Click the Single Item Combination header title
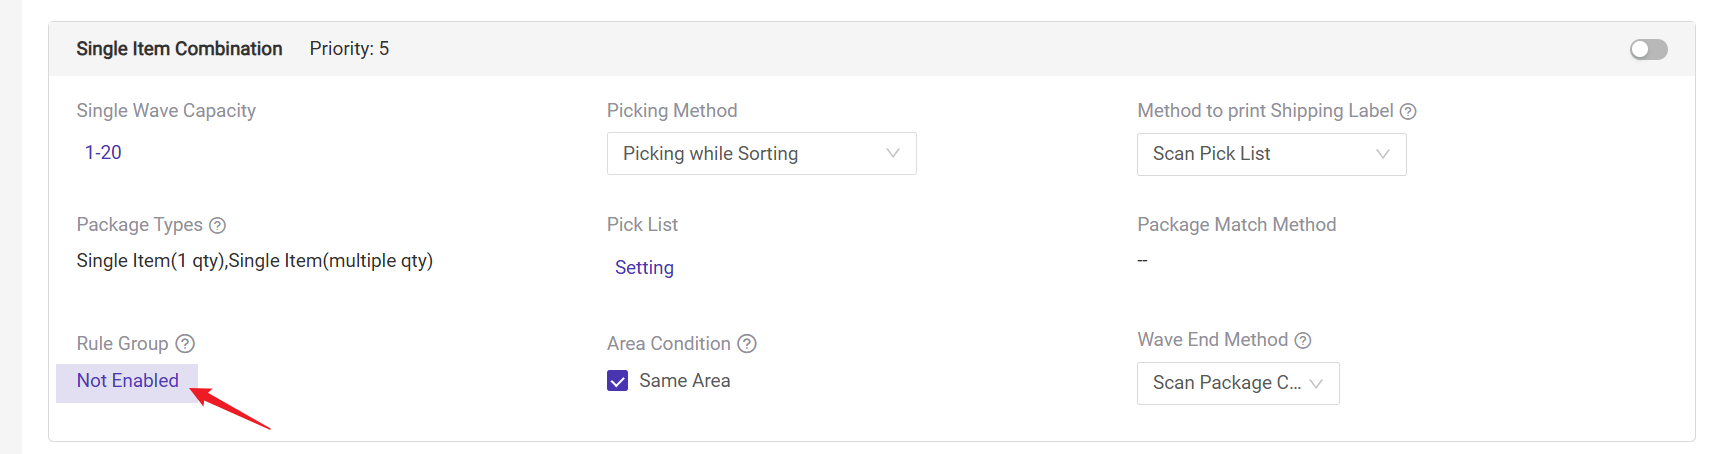This screenshot has width=1721, height=454. click(179, 49)
